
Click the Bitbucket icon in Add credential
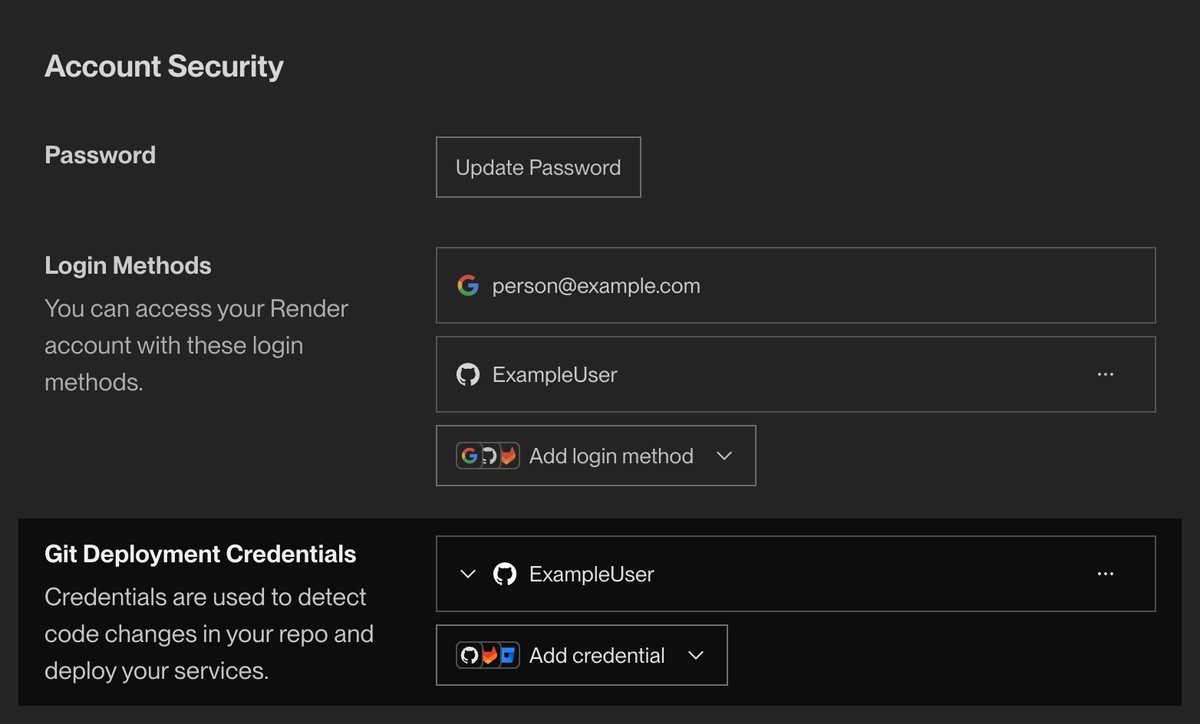[509, 655]
